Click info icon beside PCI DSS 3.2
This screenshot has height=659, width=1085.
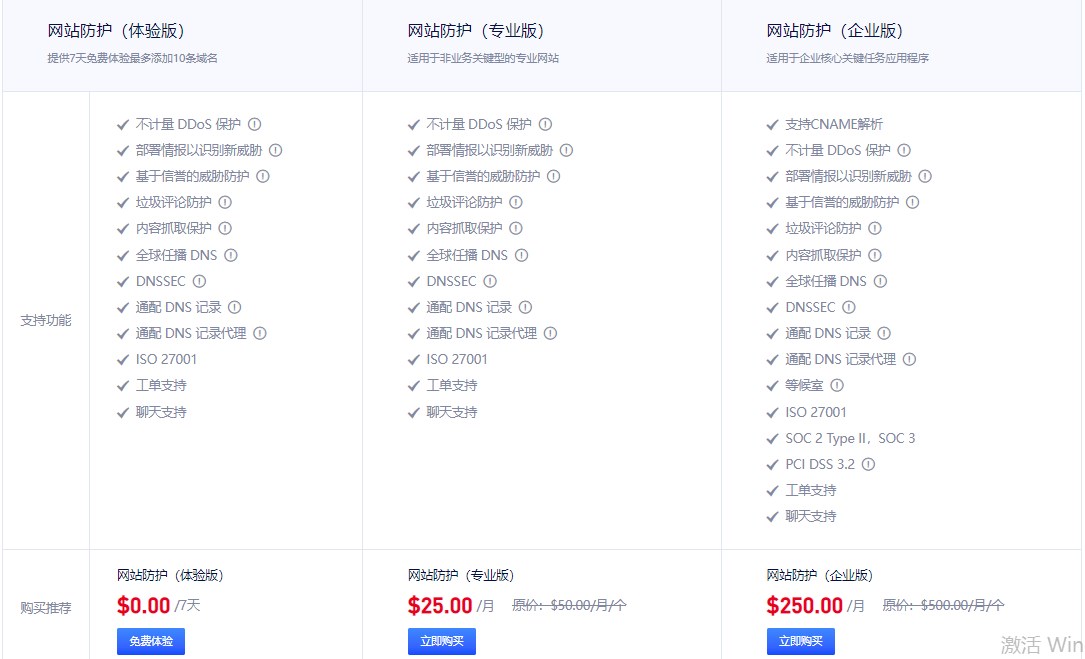coord(868,464)
